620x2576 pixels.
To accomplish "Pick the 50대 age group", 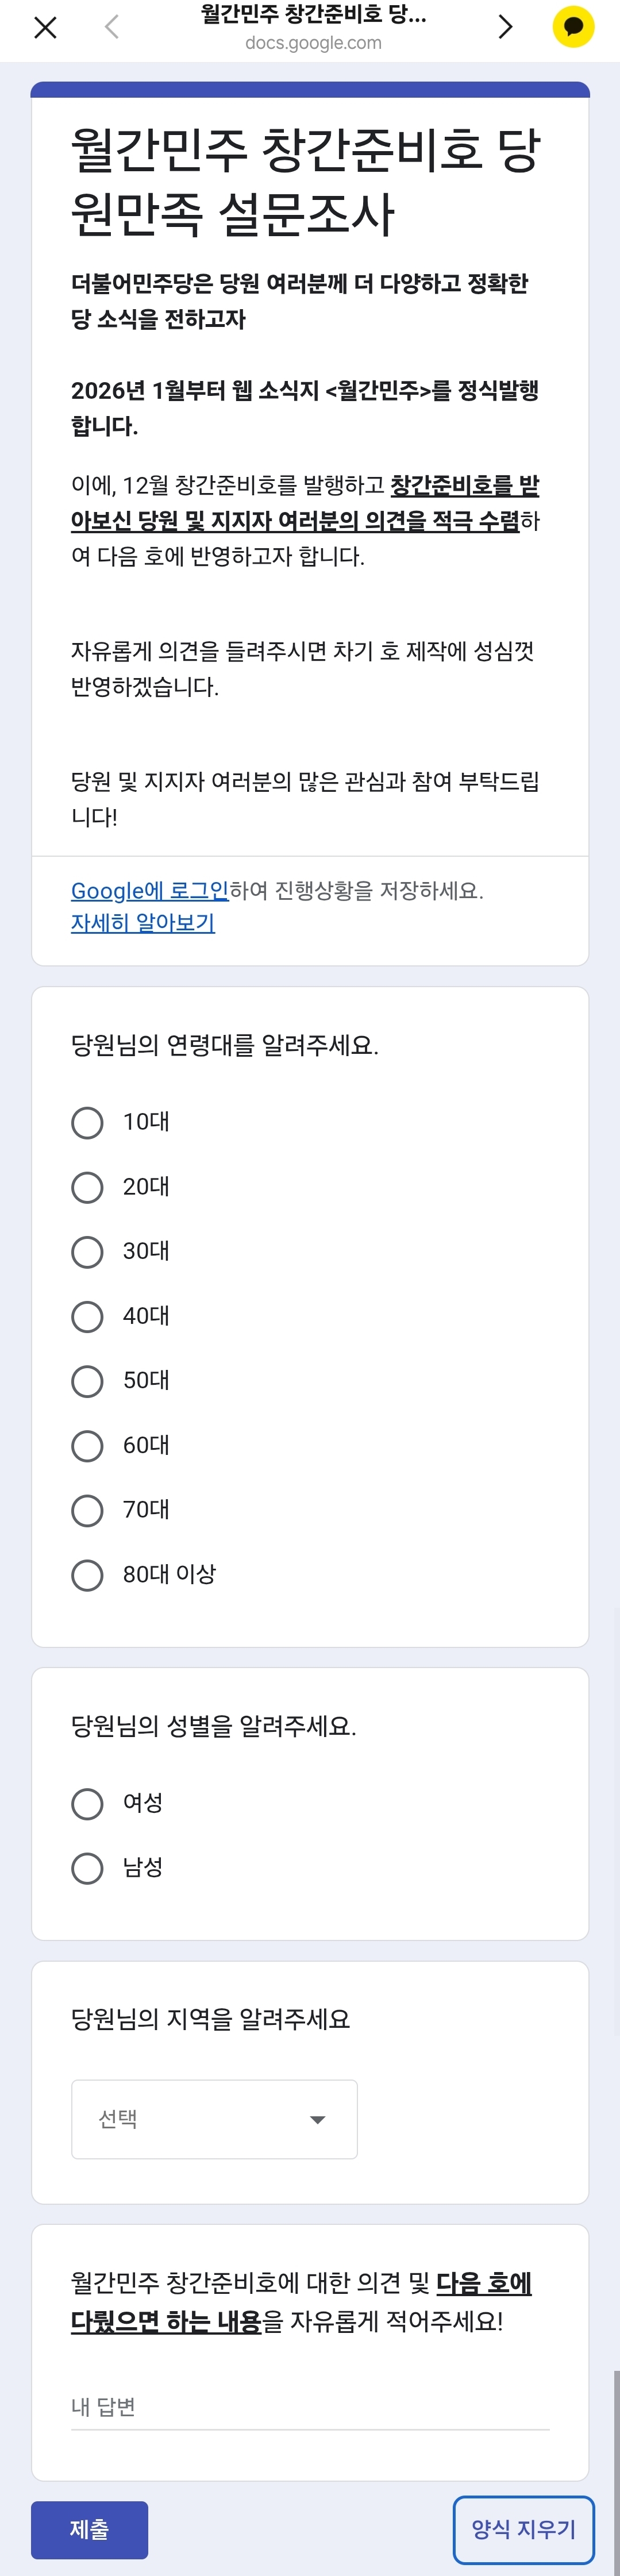I will point(87,1381).
